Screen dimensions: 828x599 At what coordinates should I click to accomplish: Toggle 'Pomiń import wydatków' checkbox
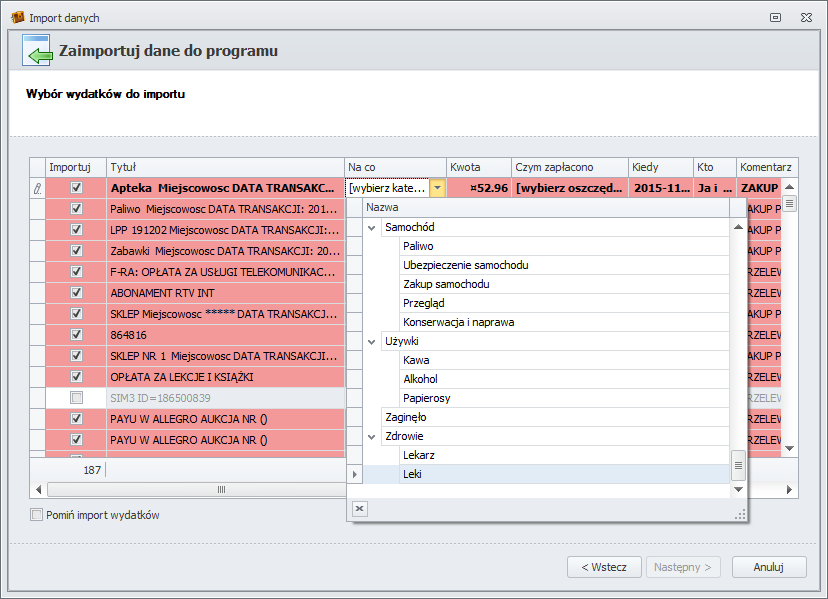point(37,516)
